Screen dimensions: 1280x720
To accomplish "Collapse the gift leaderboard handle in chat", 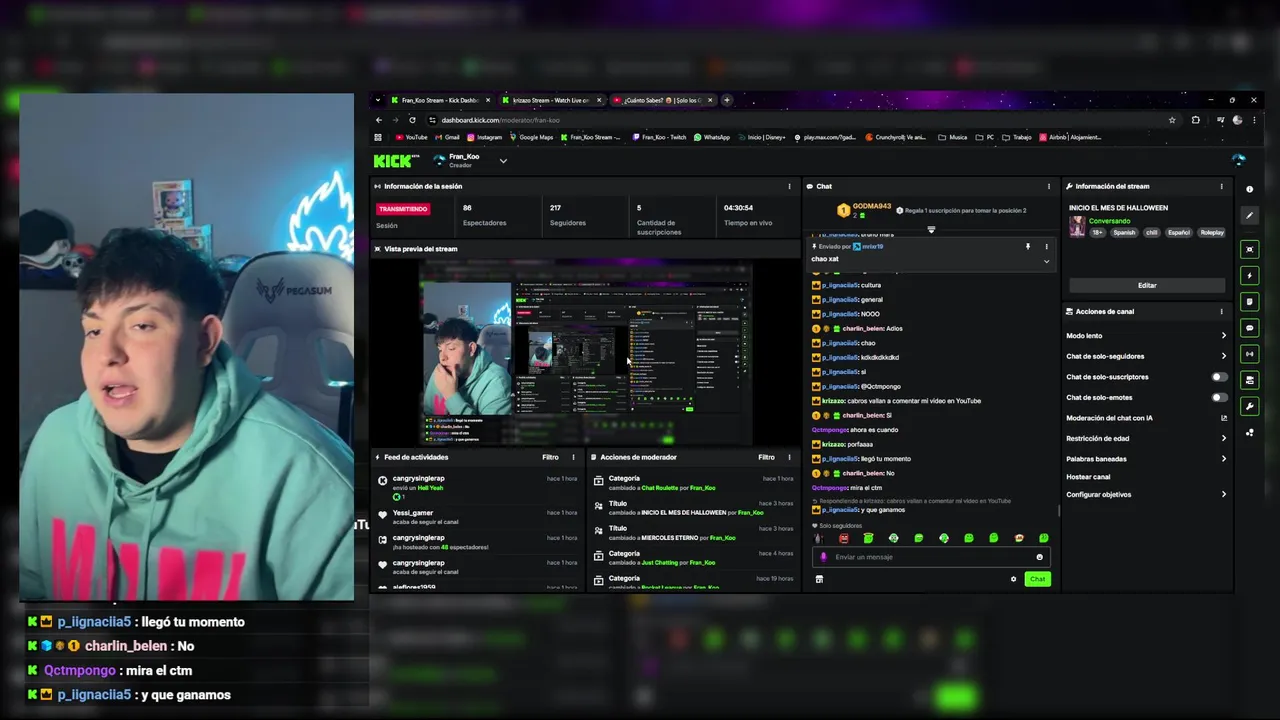I will click(931, 229).
